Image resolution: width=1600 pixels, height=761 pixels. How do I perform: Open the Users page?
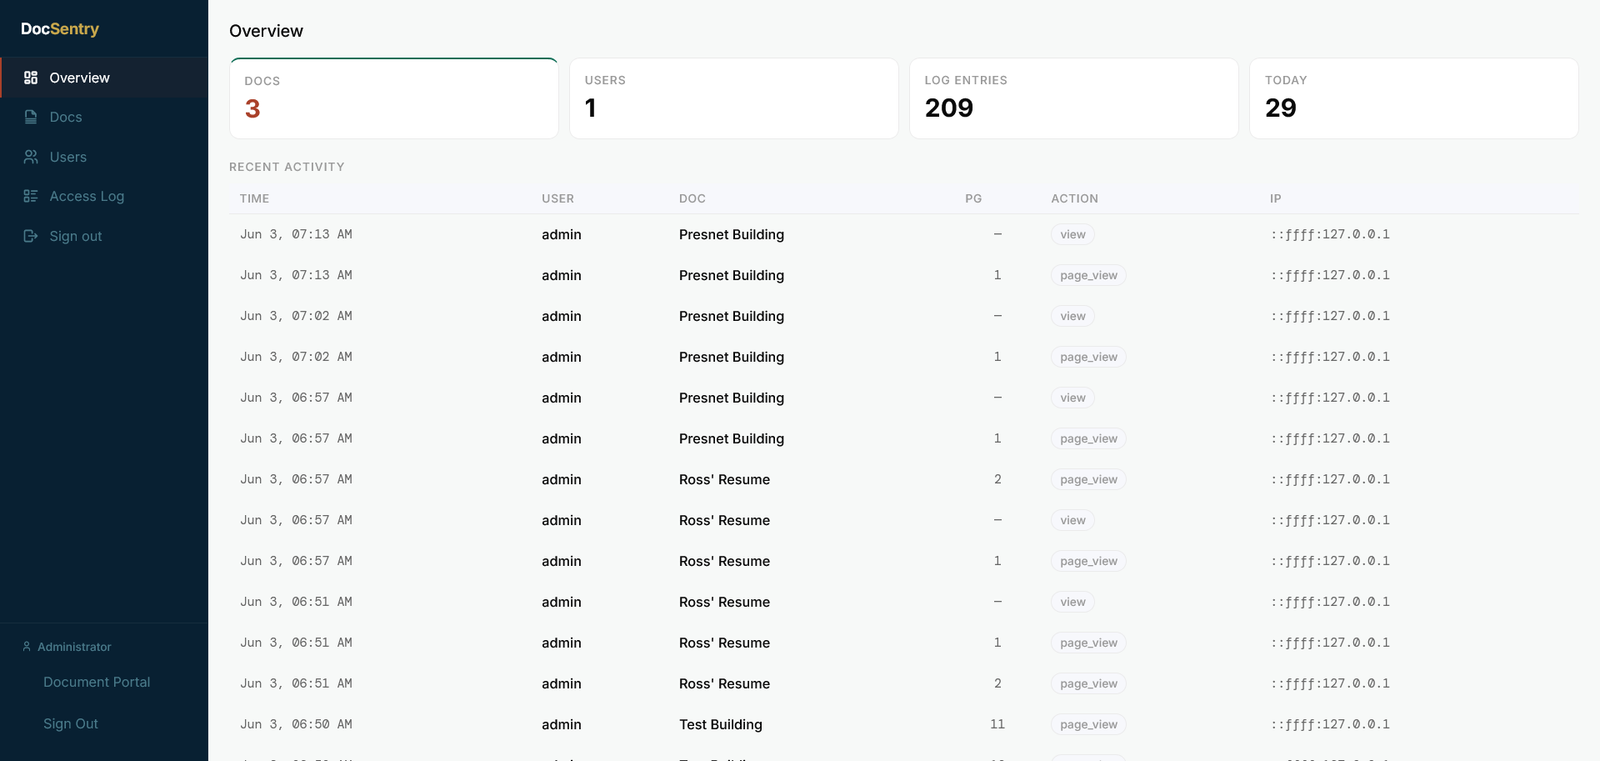(104, 157)
